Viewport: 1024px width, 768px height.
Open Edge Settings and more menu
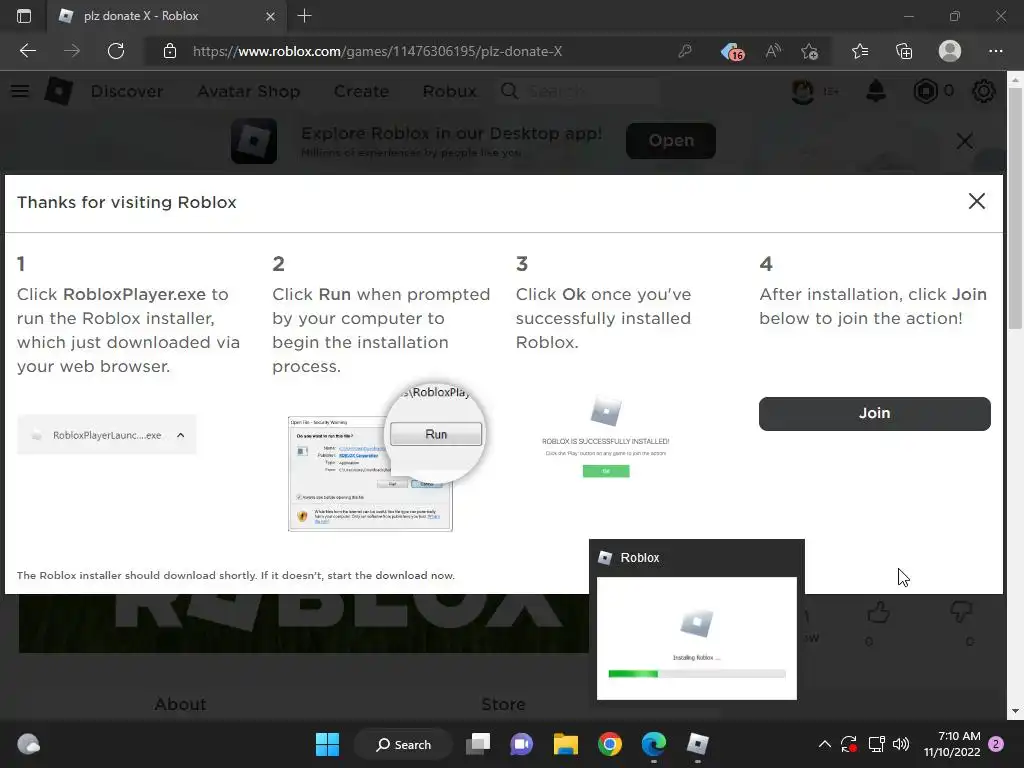coord(995,51)
